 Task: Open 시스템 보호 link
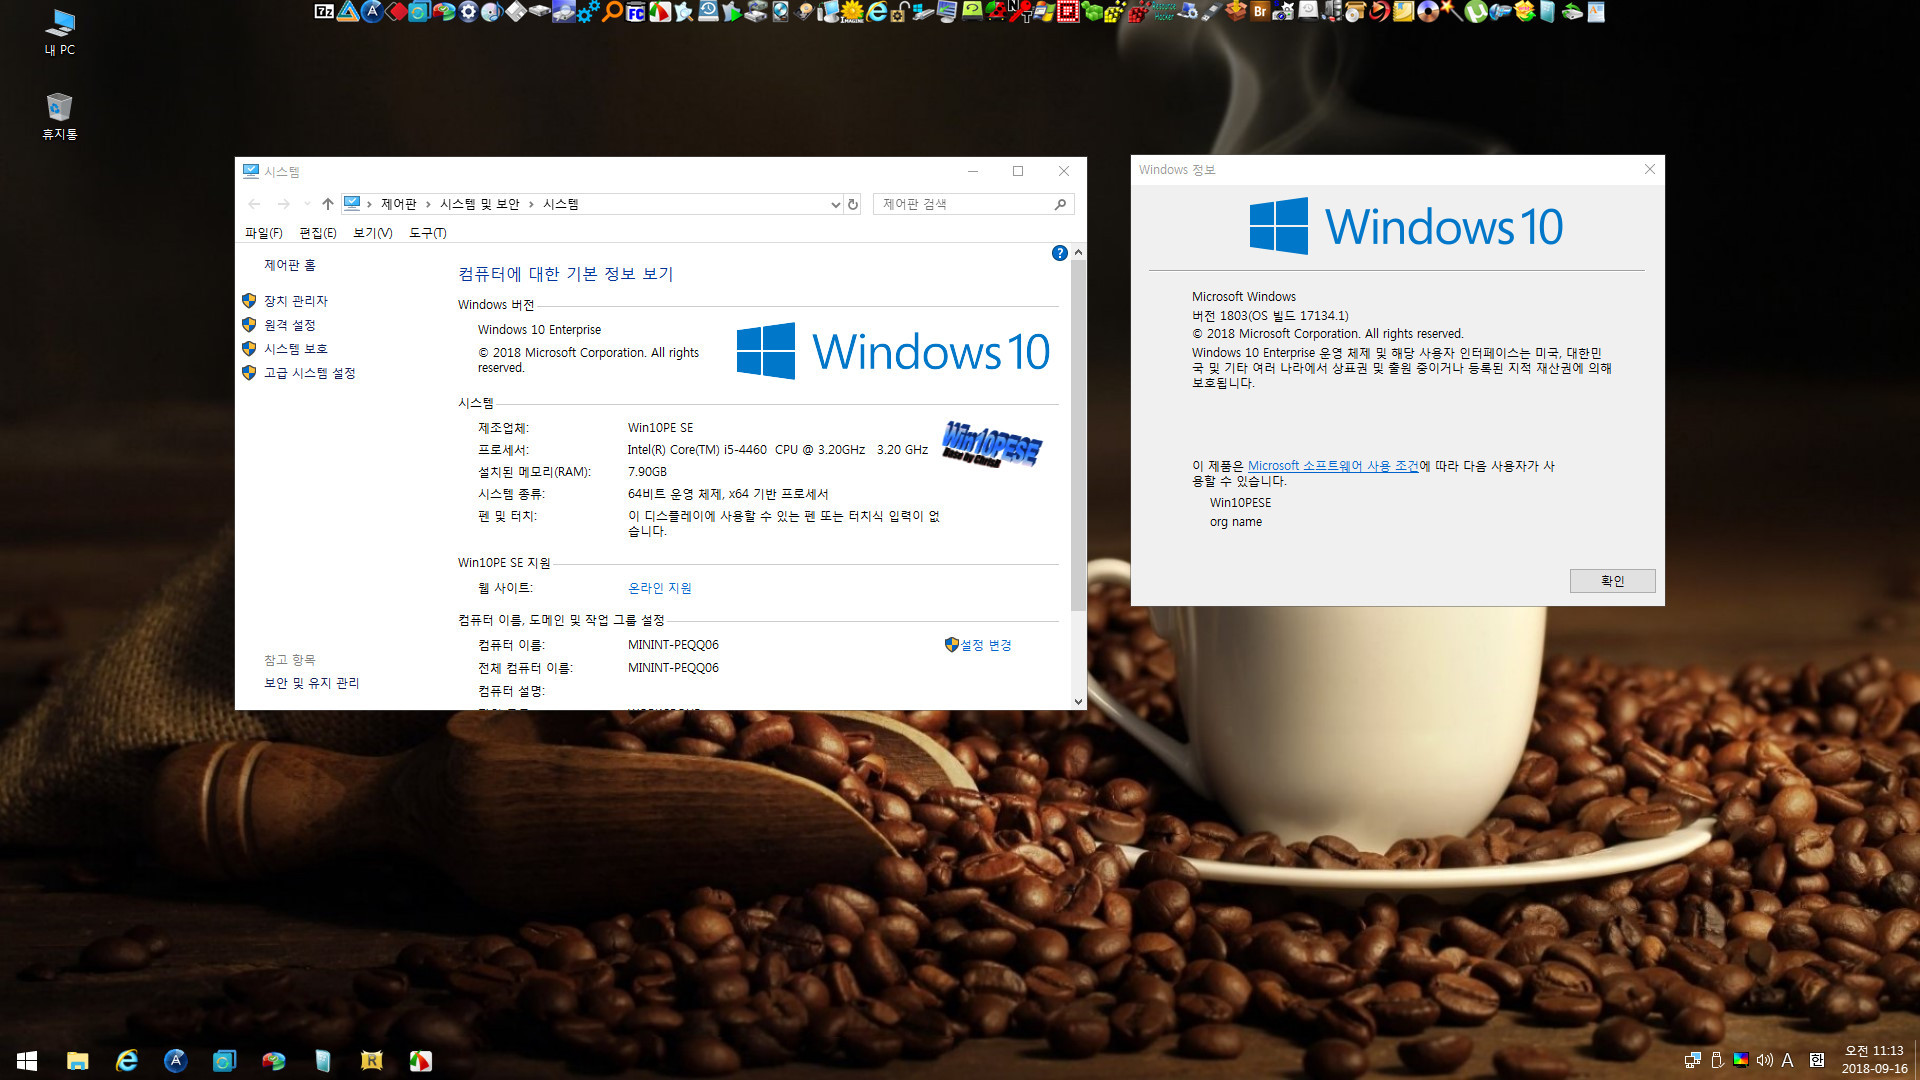click(296, 349)
